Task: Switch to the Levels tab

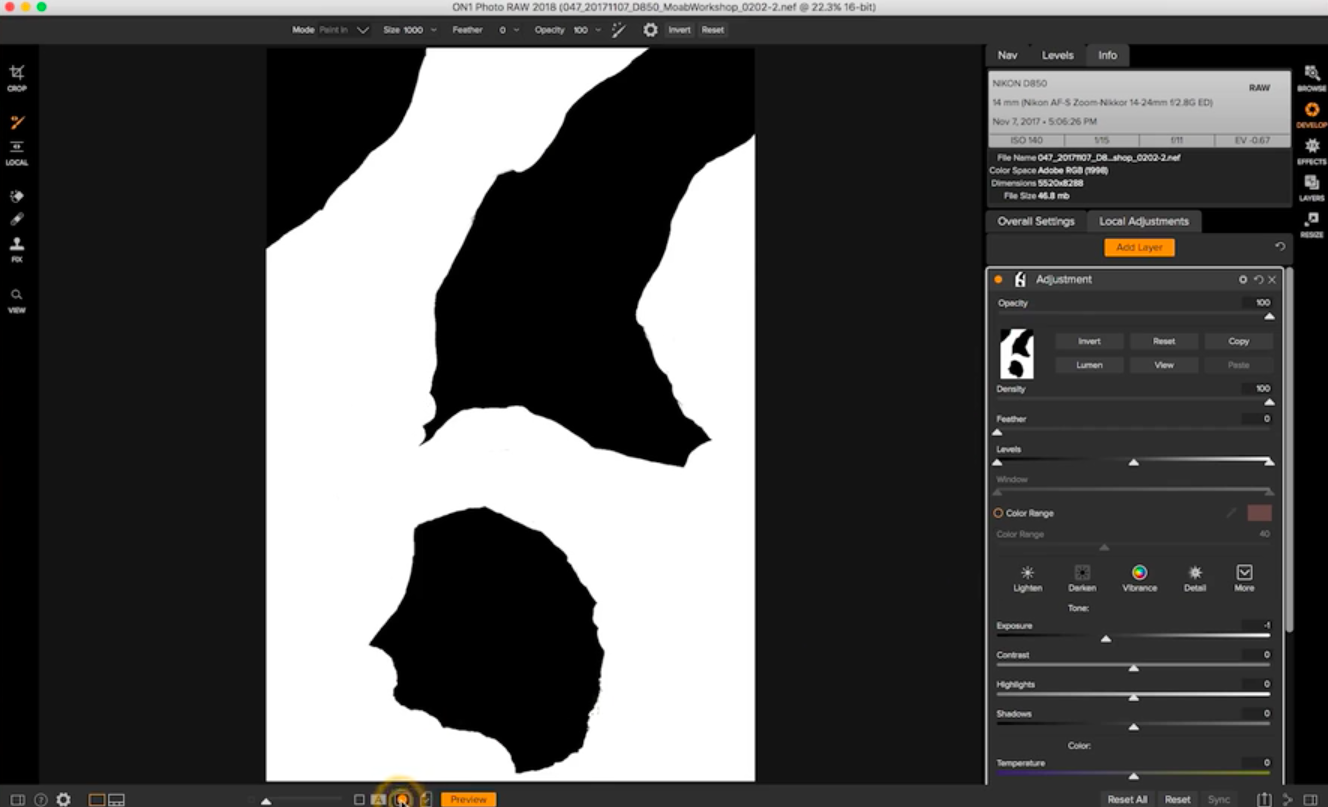Action: click(1057, 55)
